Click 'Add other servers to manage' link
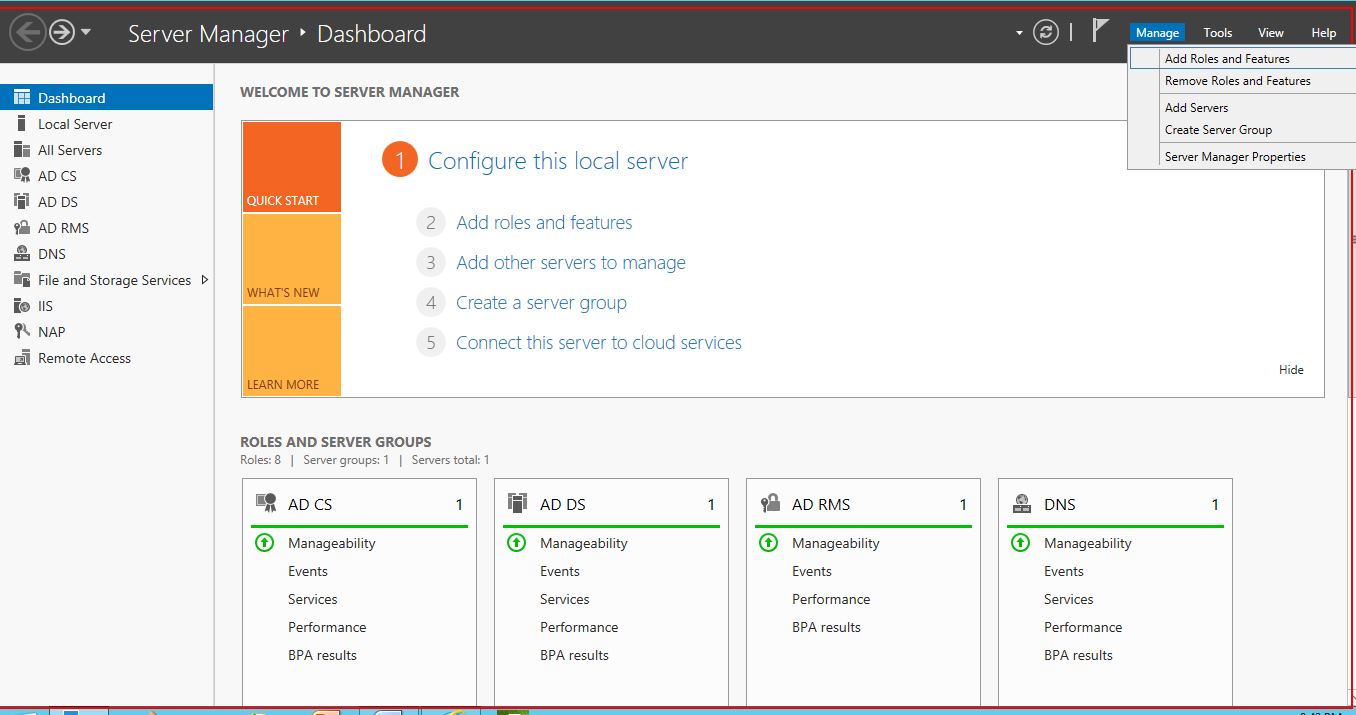The height and width of the screenshot is (715, 1356). 570,263
